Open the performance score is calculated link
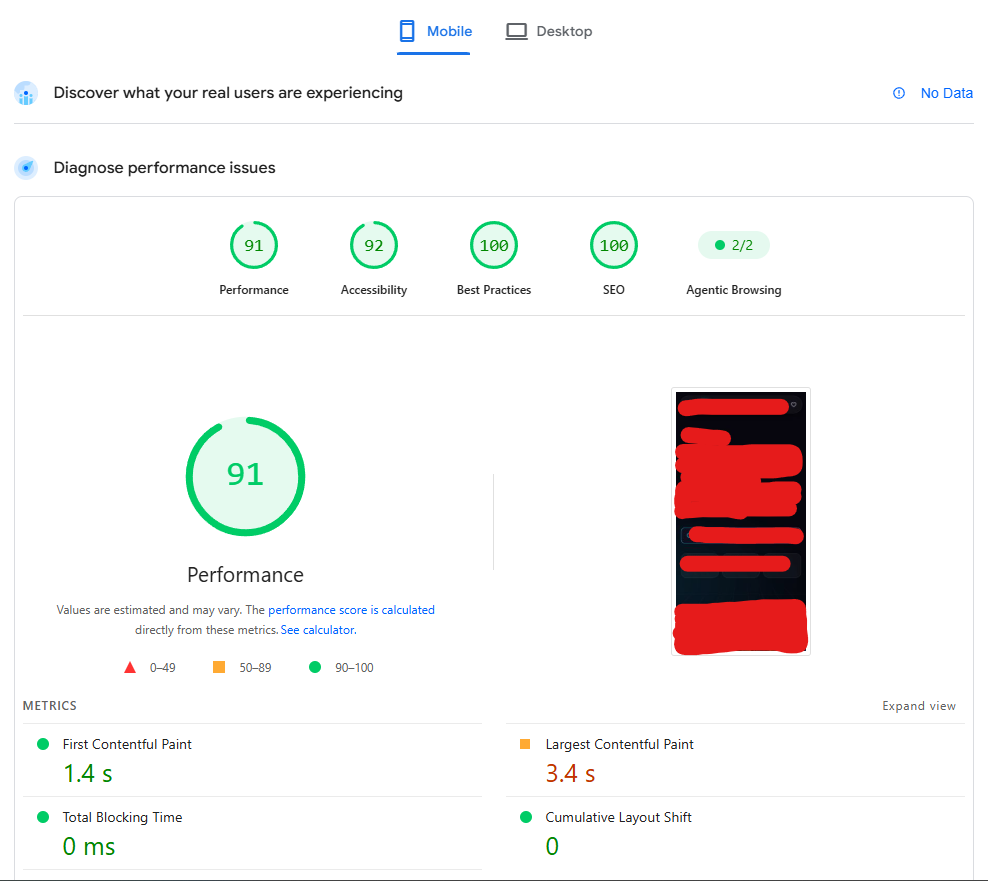This screenshot has width=988, height=881. [x=352, y=610]
